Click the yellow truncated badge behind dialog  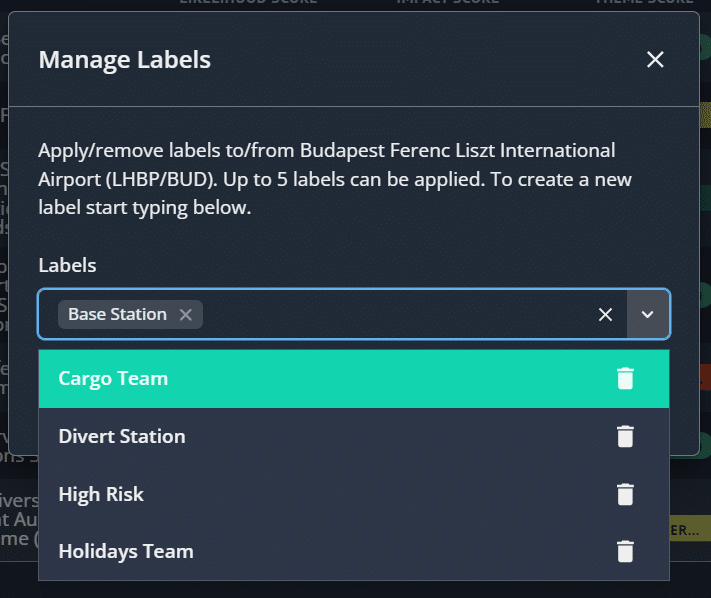click(x=690, y=528)
